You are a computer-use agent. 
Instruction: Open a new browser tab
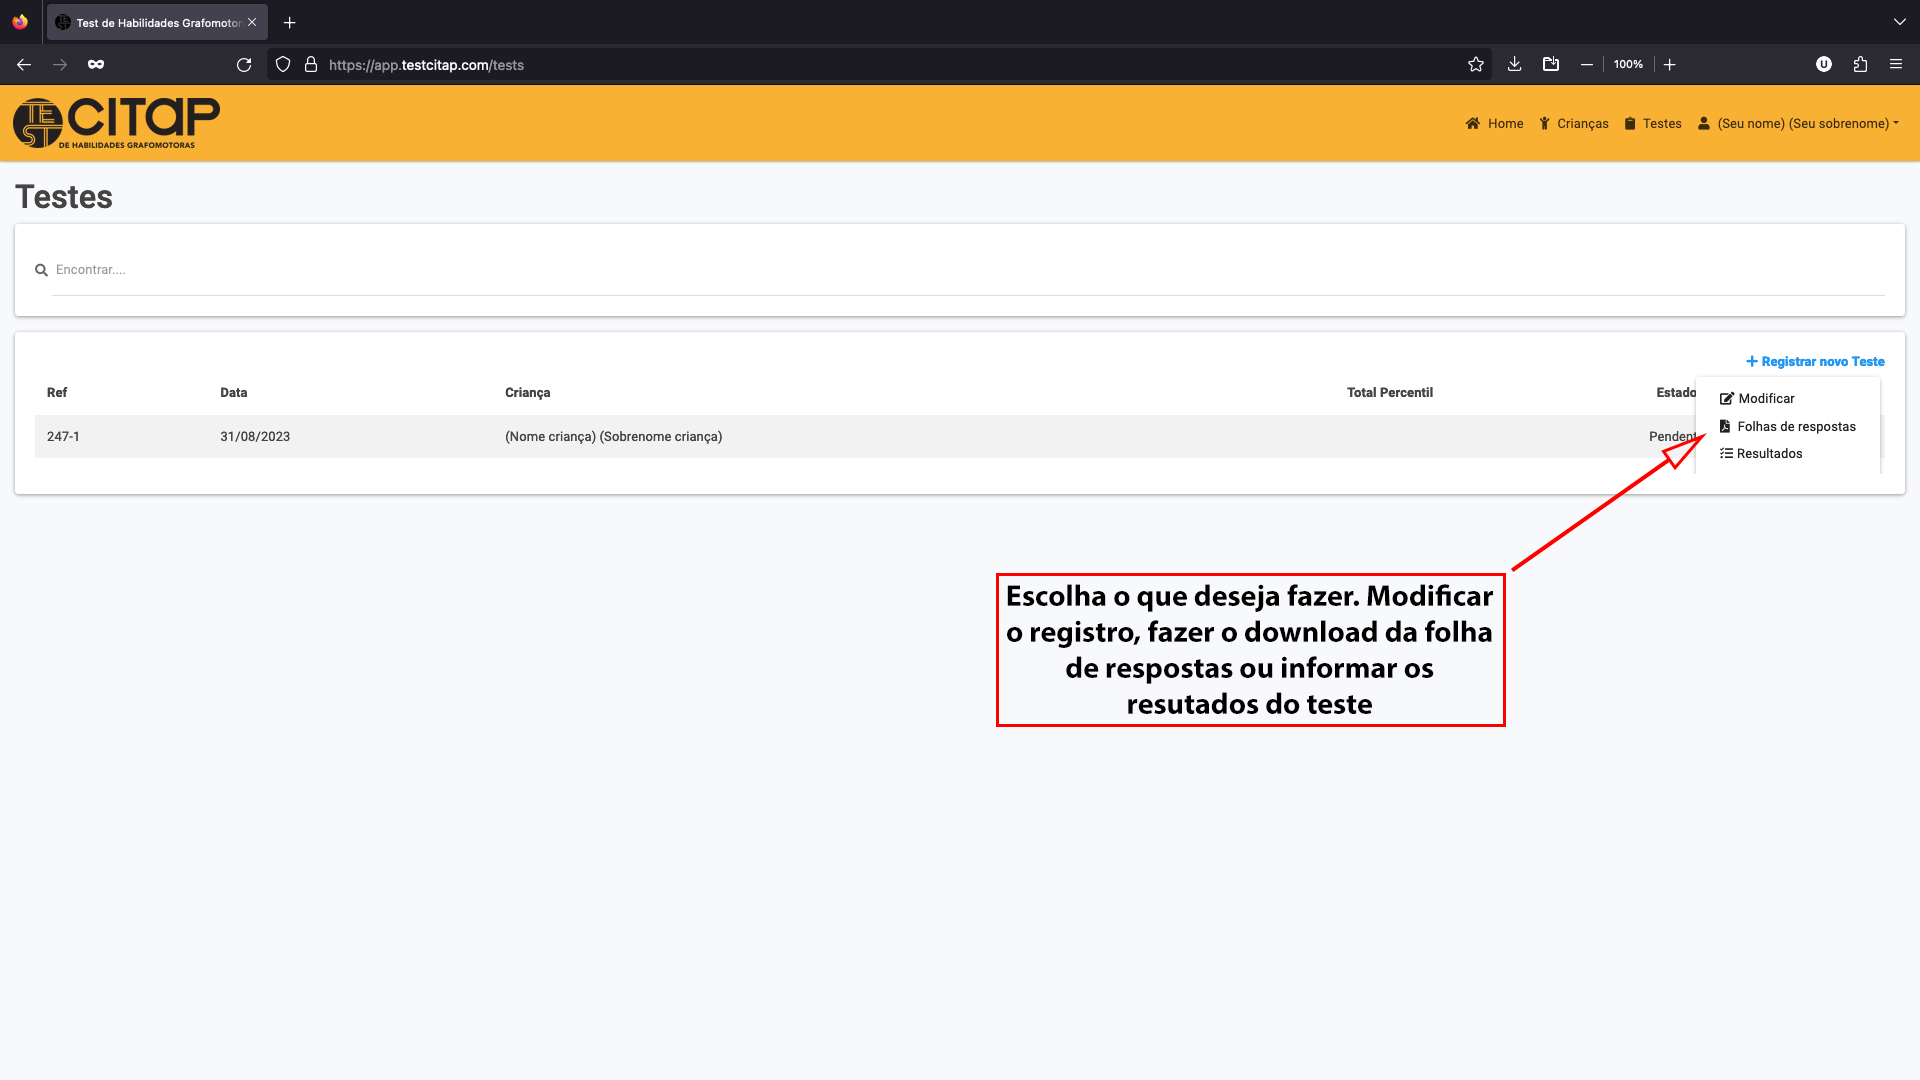pyautogui.click(x=289, y=22)
